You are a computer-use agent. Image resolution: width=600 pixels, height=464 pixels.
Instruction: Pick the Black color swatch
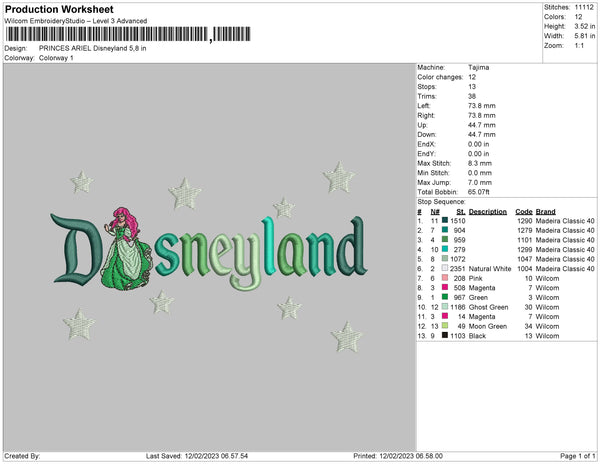pos(445,335)
